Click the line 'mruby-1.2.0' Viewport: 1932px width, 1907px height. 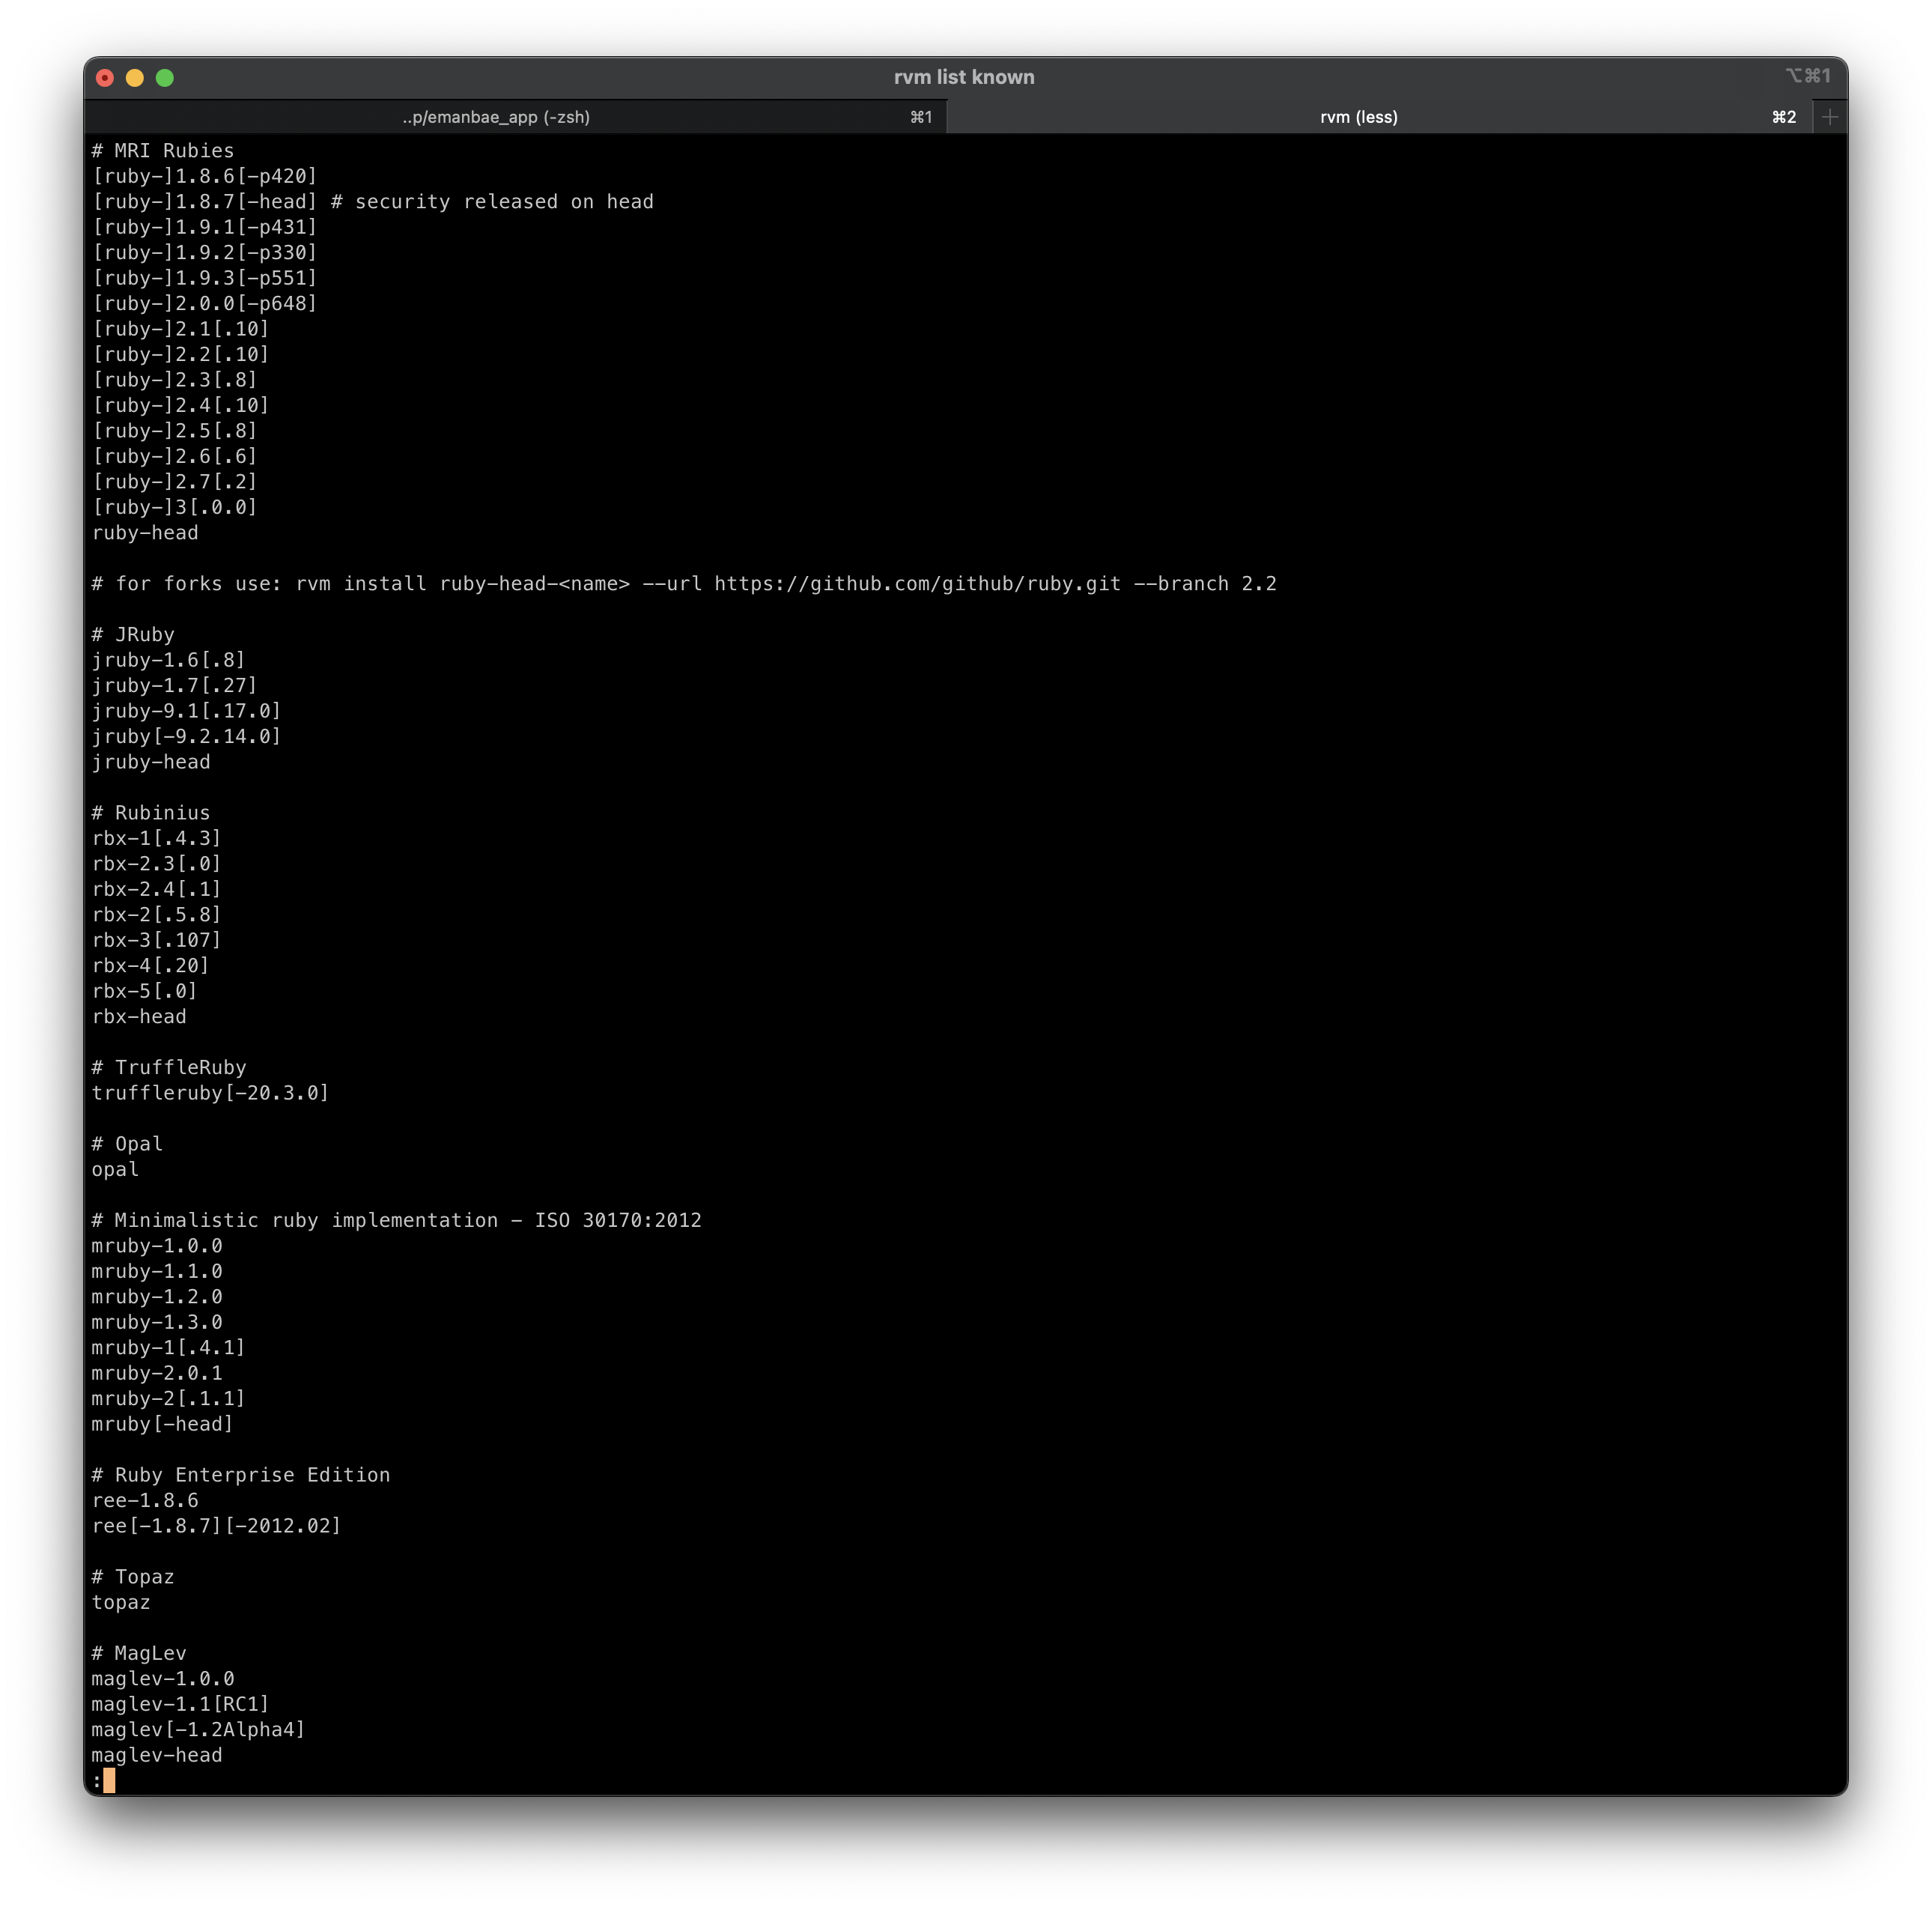pos(157,1298)
